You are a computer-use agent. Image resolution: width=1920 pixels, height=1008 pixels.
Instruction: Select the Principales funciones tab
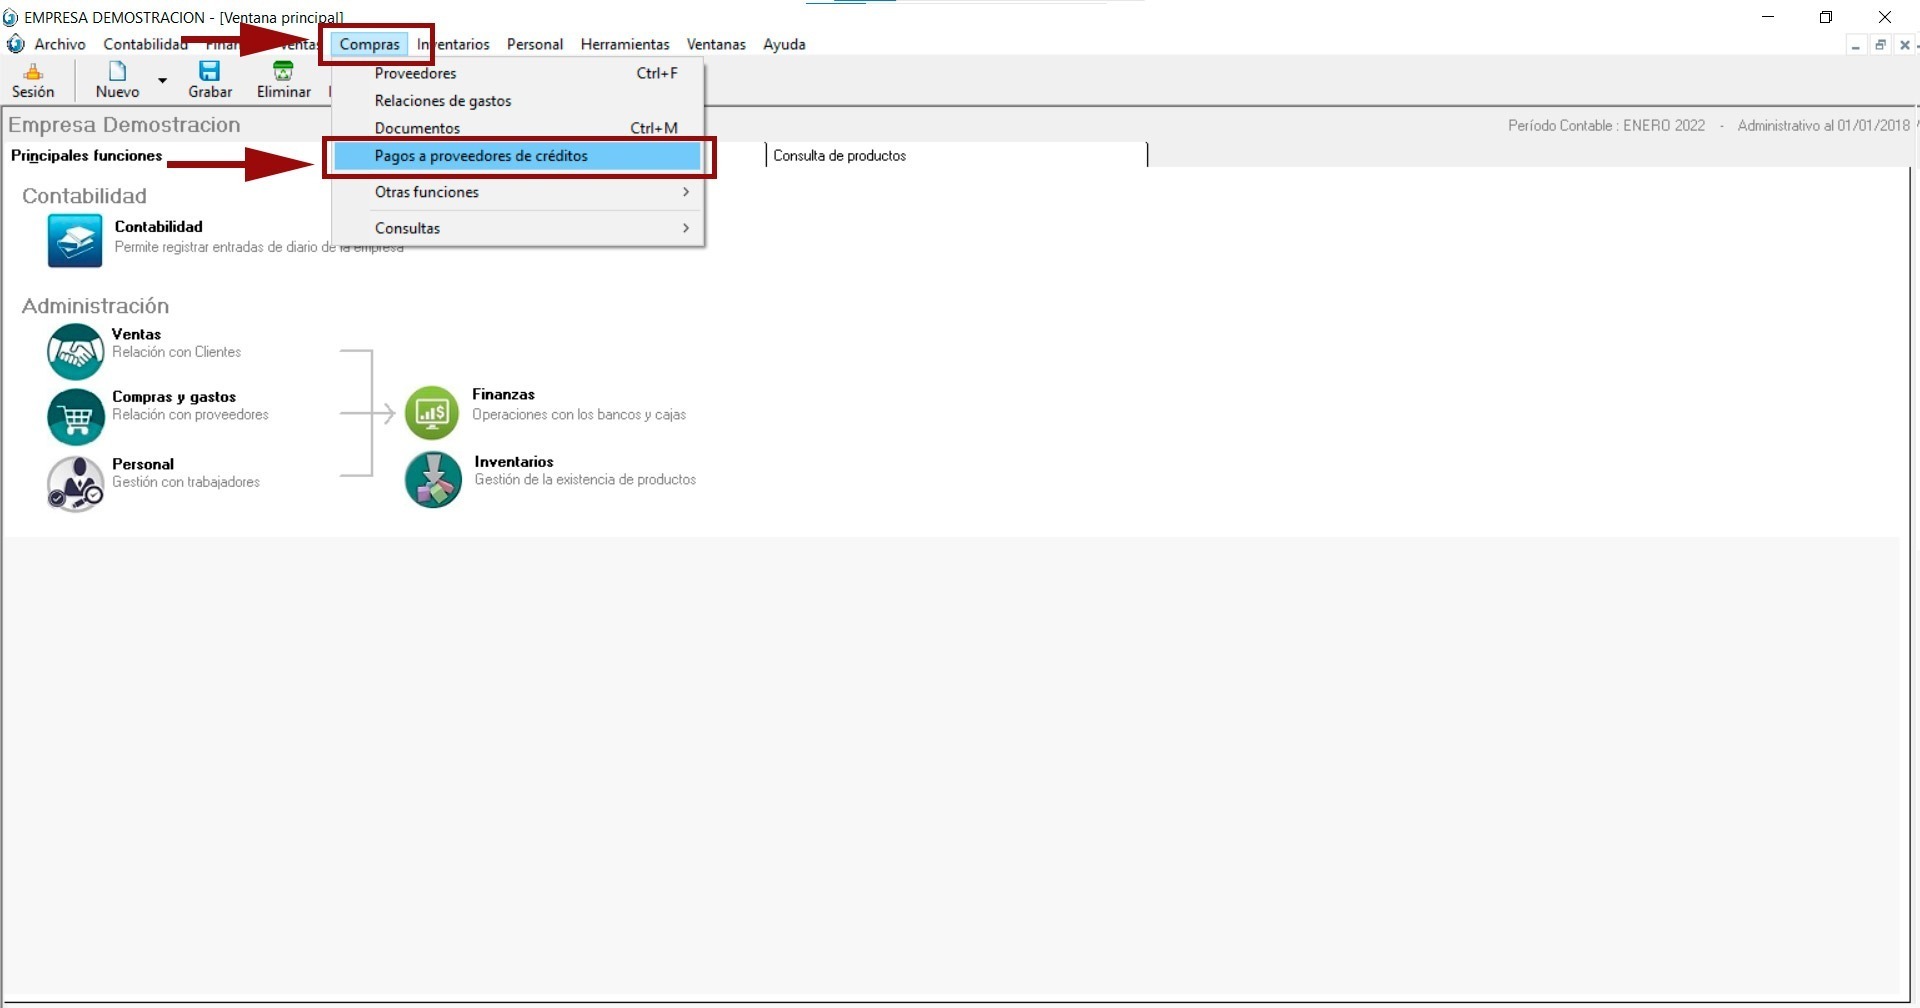(x=86, y=156)
